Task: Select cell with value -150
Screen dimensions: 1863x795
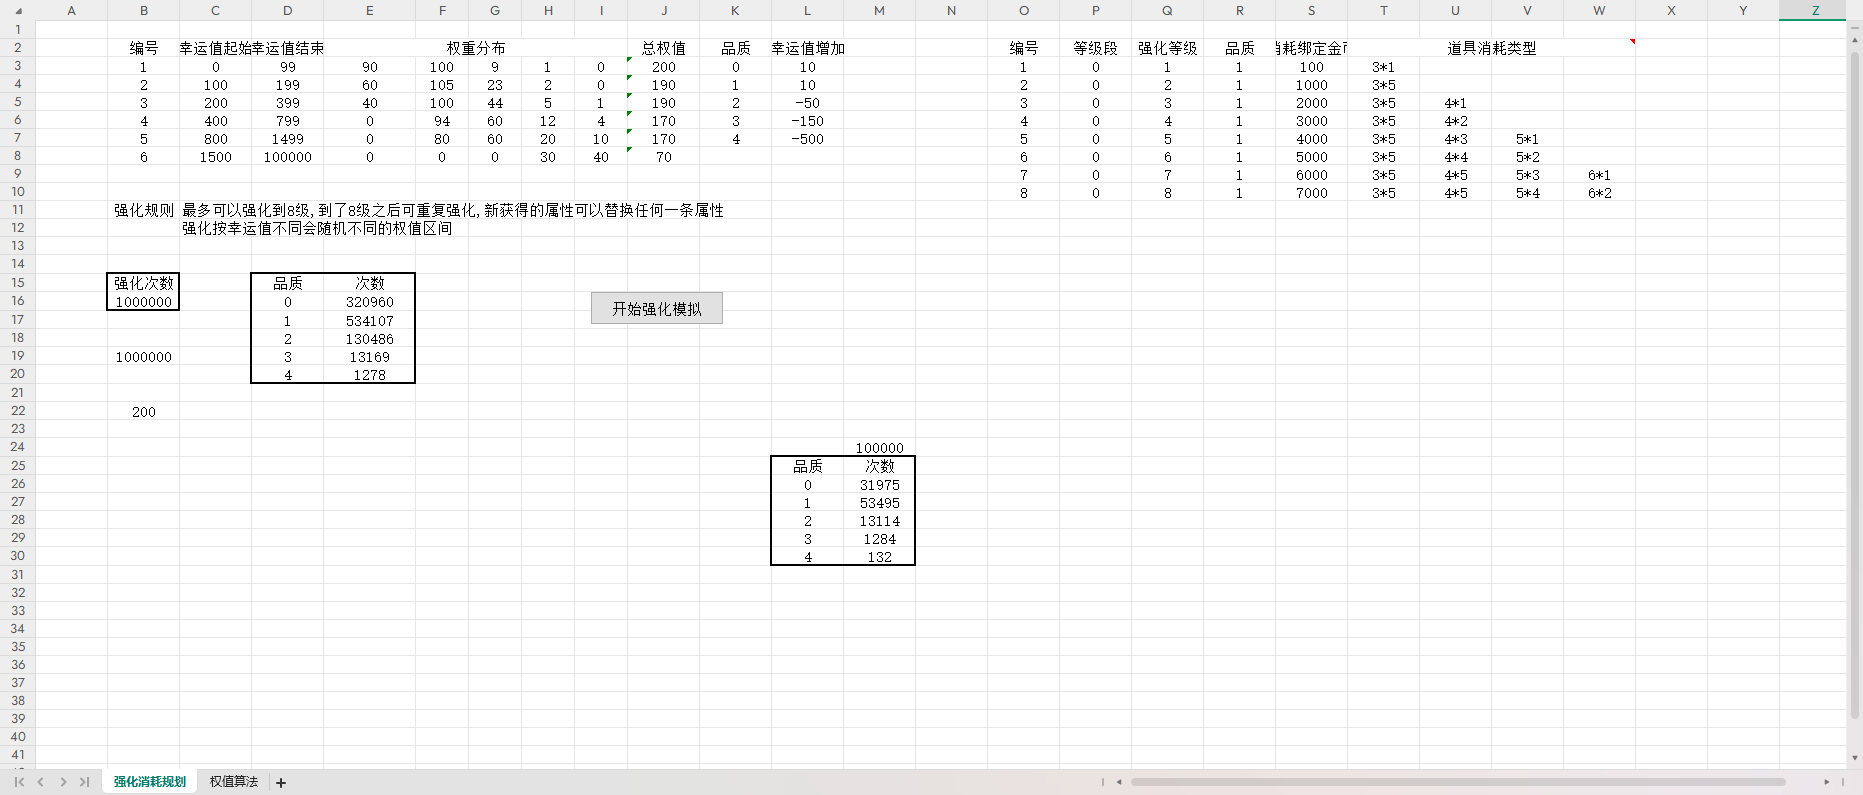Action: pos(807,121)
